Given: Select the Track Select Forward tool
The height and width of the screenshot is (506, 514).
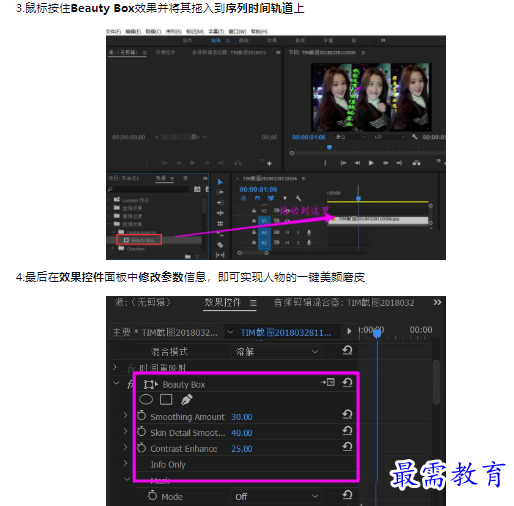Looking at the screenshot, I should pyautogui.click(x=220, y=192).
